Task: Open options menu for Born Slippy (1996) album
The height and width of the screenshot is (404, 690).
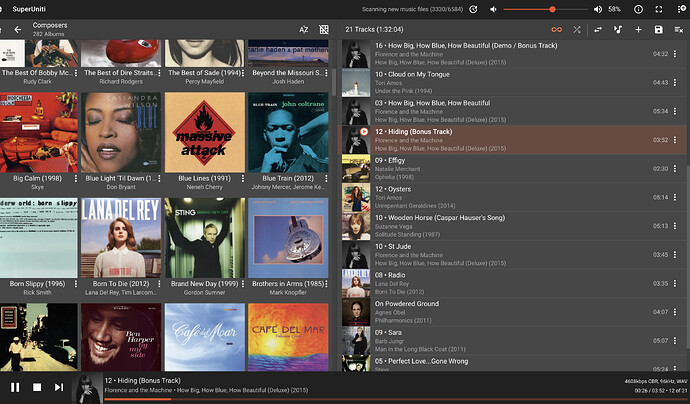Action: point(76,284)
